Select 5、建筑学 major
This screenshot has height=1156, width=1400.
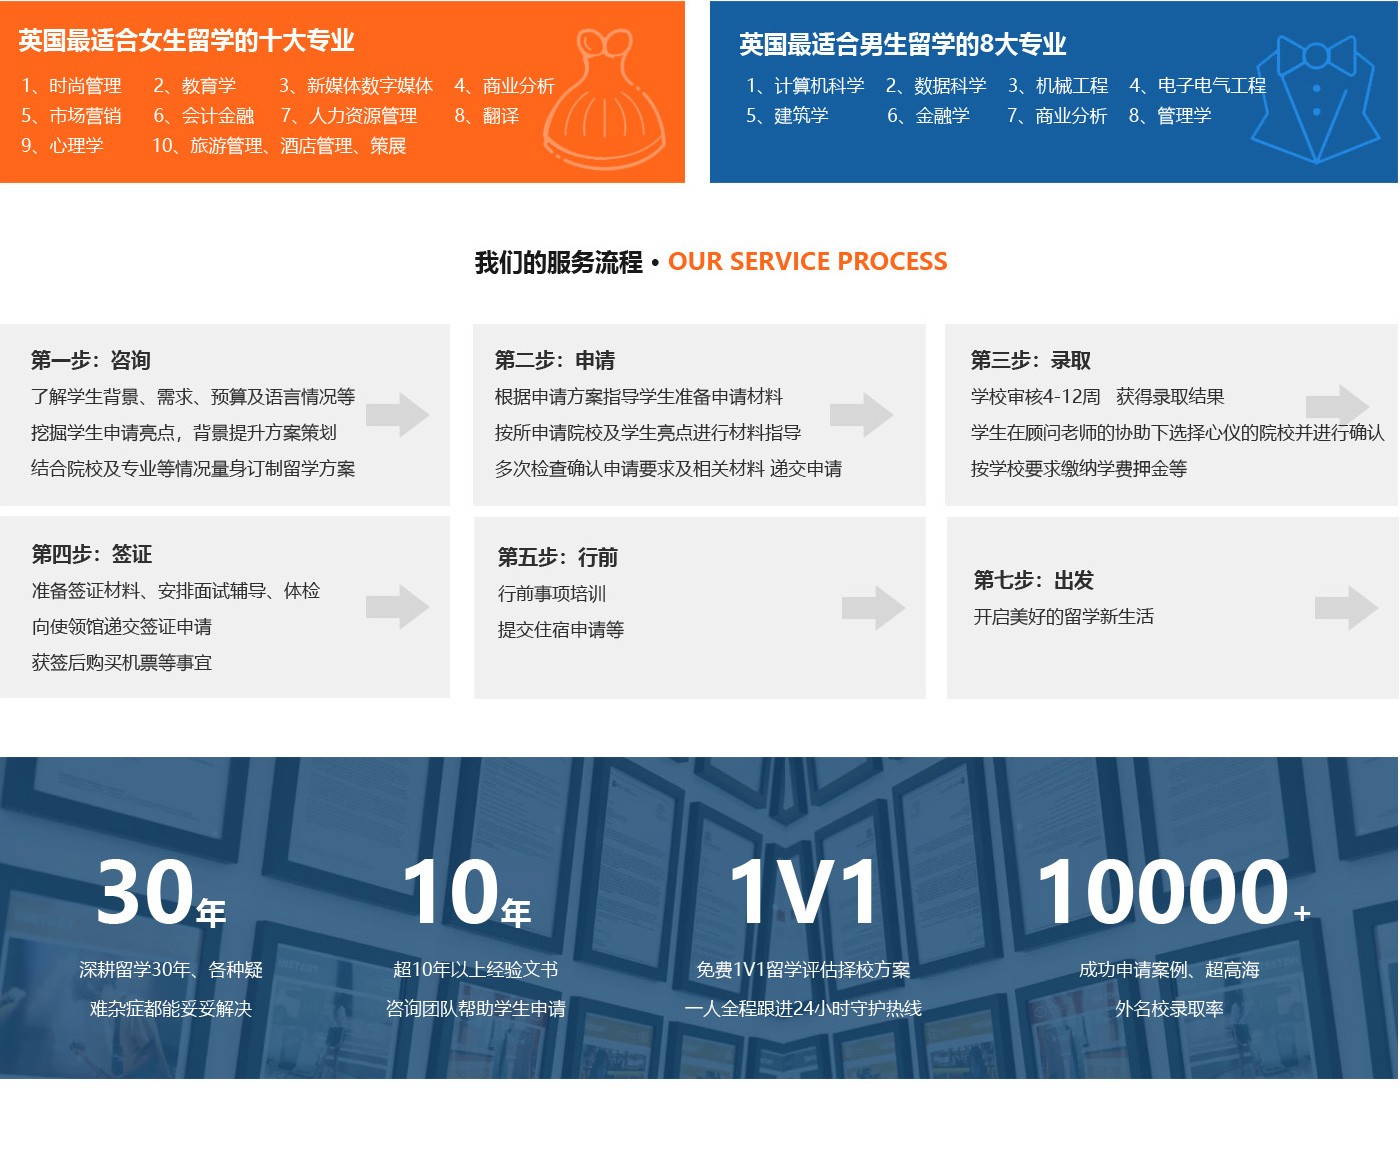[x=787, y=116]
